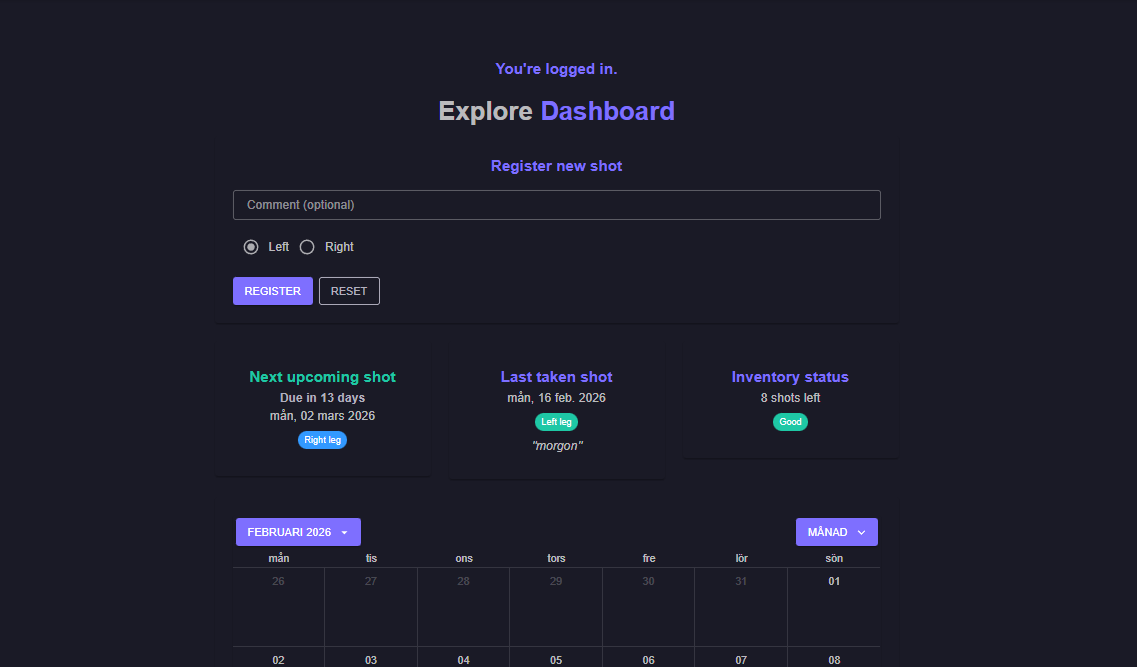The height and width of the screenshot is (667, 1137).
Task: Click the Left leg badge
Action: (556, 422)
